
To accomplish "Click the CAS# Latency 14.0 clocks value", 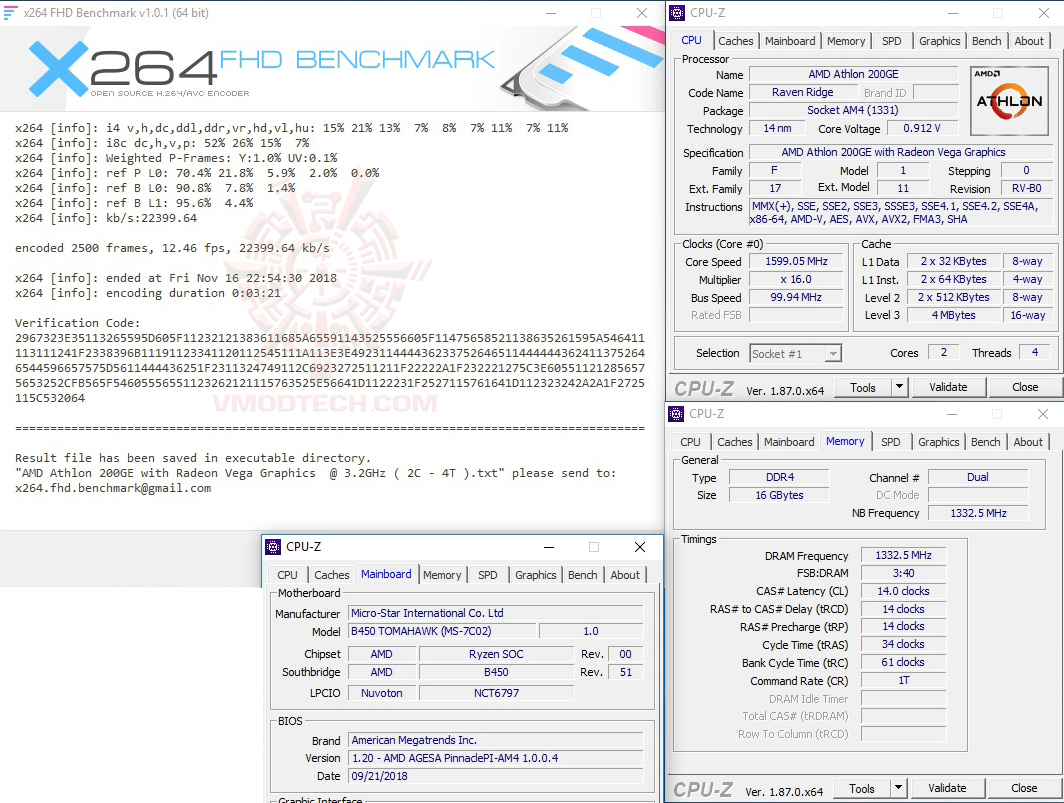I will tap(903, 591).
